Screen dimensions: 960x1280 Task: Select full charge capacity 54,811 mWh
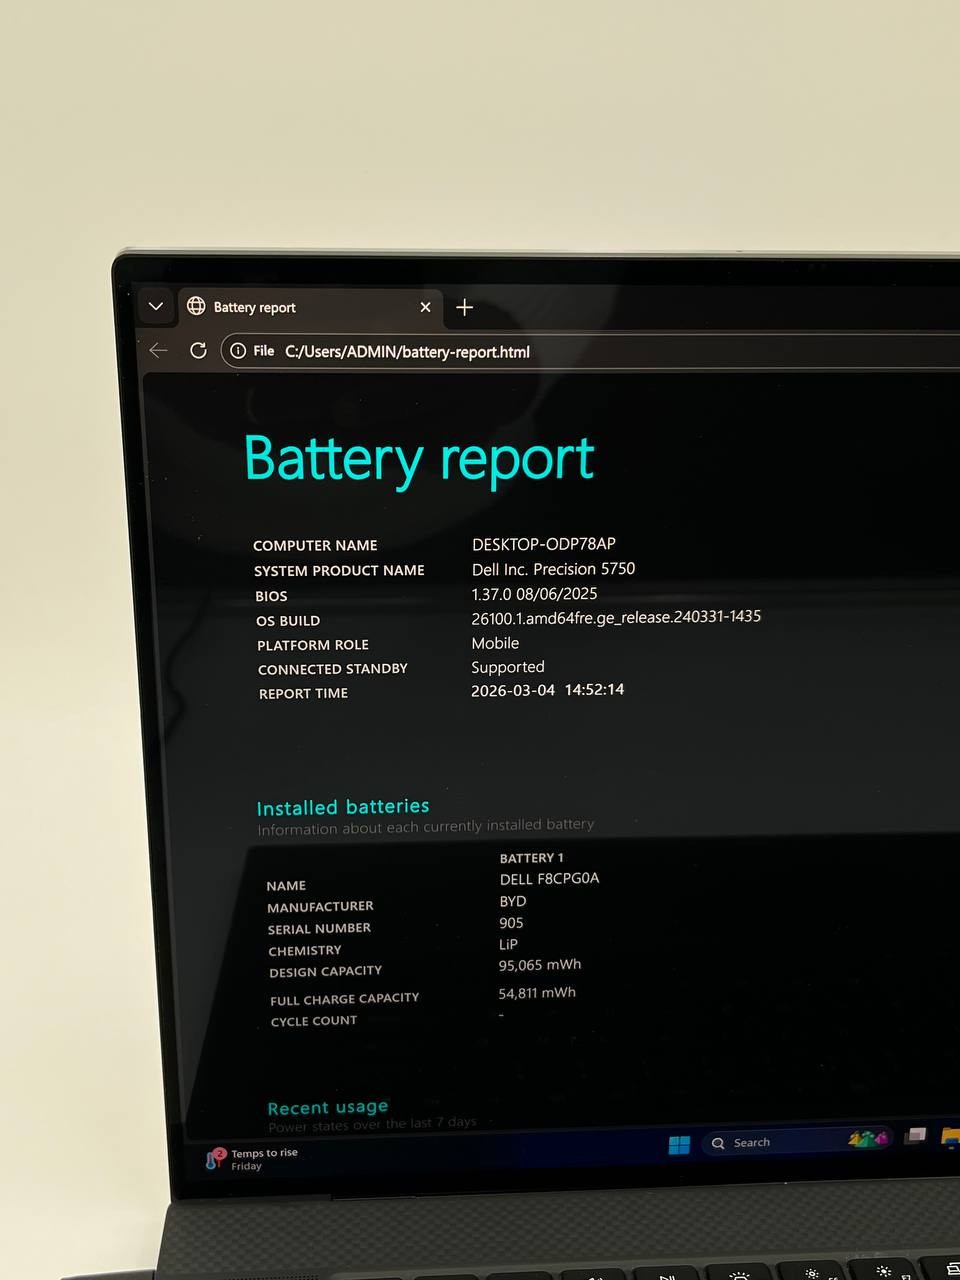(x=537, y=993)
